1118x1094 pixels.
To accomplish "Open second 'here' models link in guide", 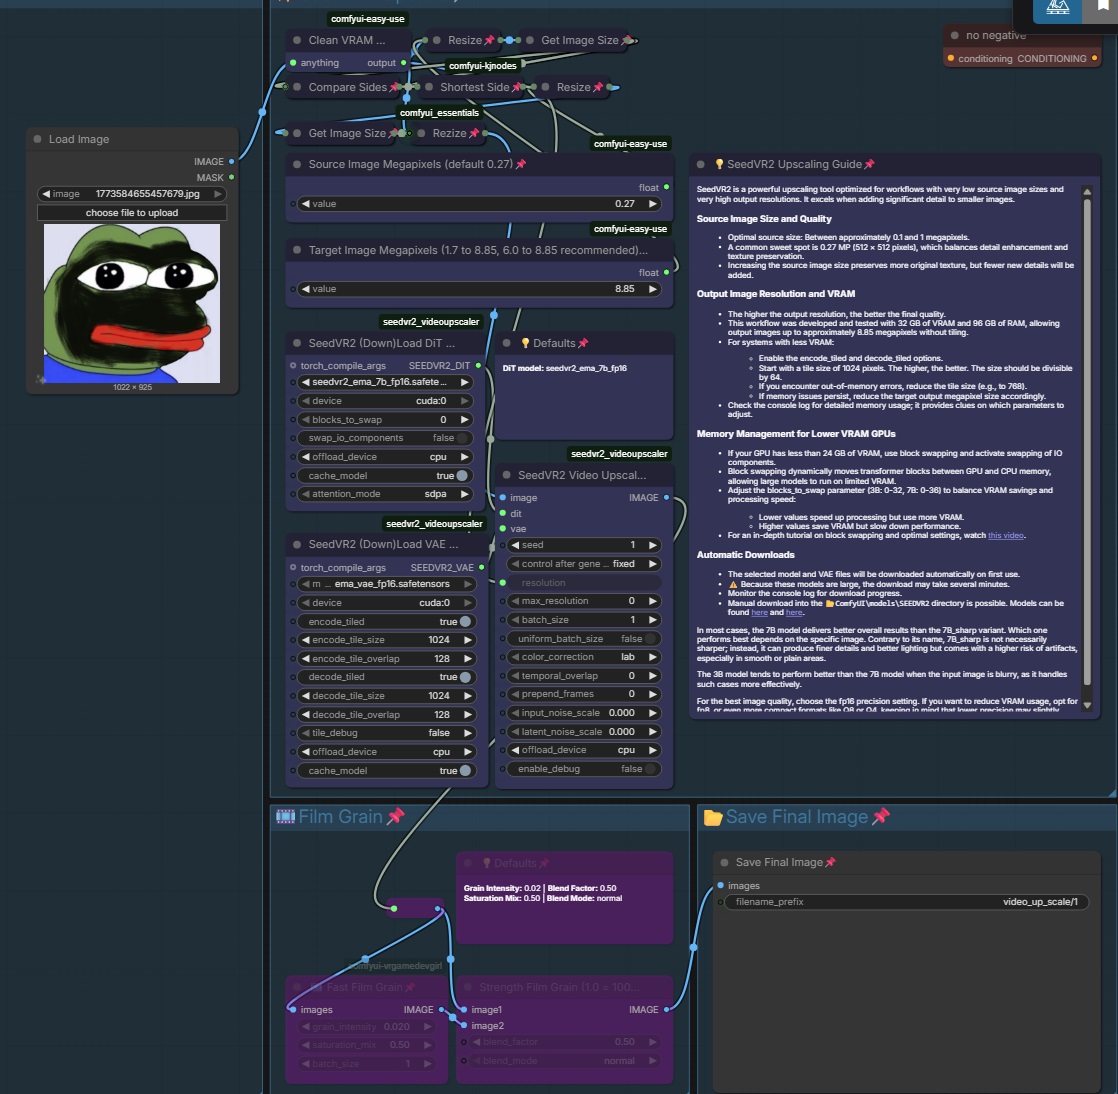I will point(794,612).
